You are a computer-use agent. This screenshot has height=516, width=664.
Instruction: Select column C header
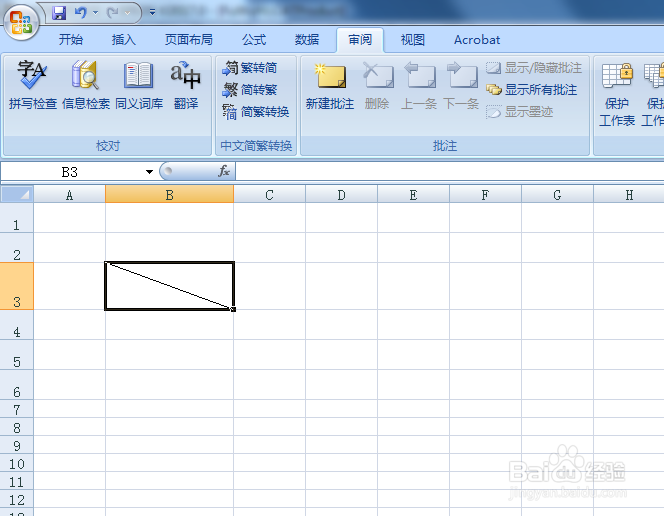pyautogui.click(x=269, y=195)
